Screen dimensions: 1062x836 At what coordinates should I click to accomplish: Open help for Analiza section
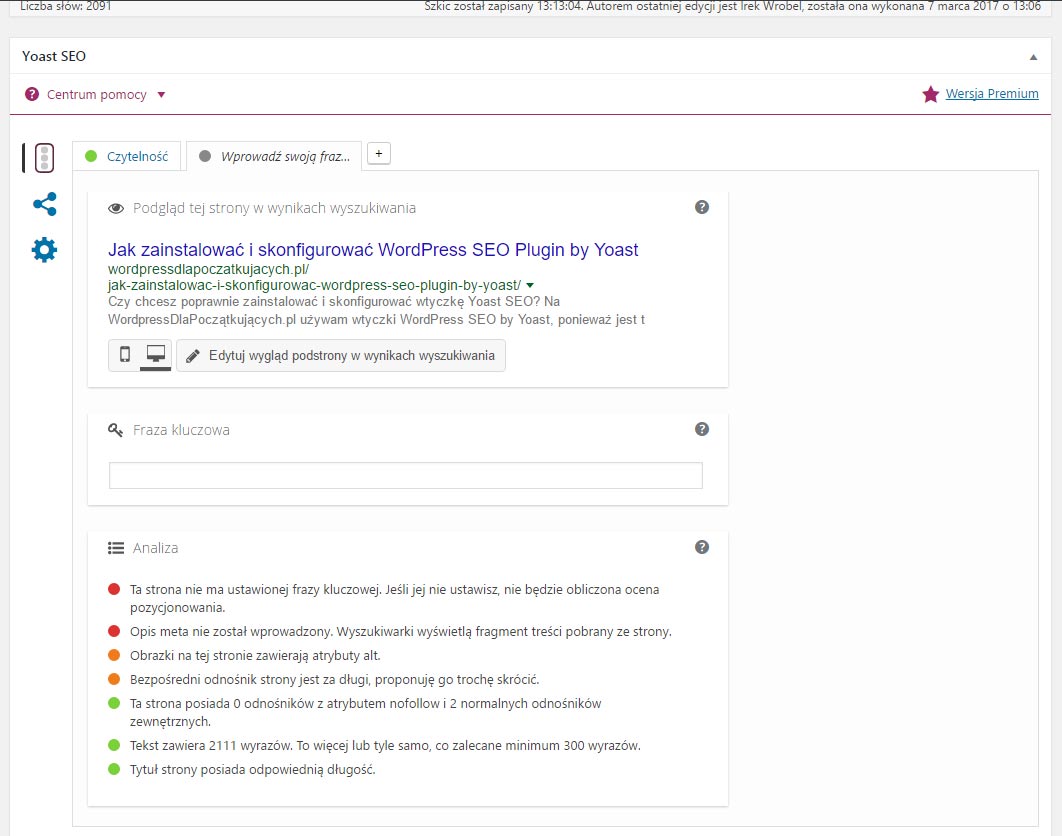coord(702,547)
